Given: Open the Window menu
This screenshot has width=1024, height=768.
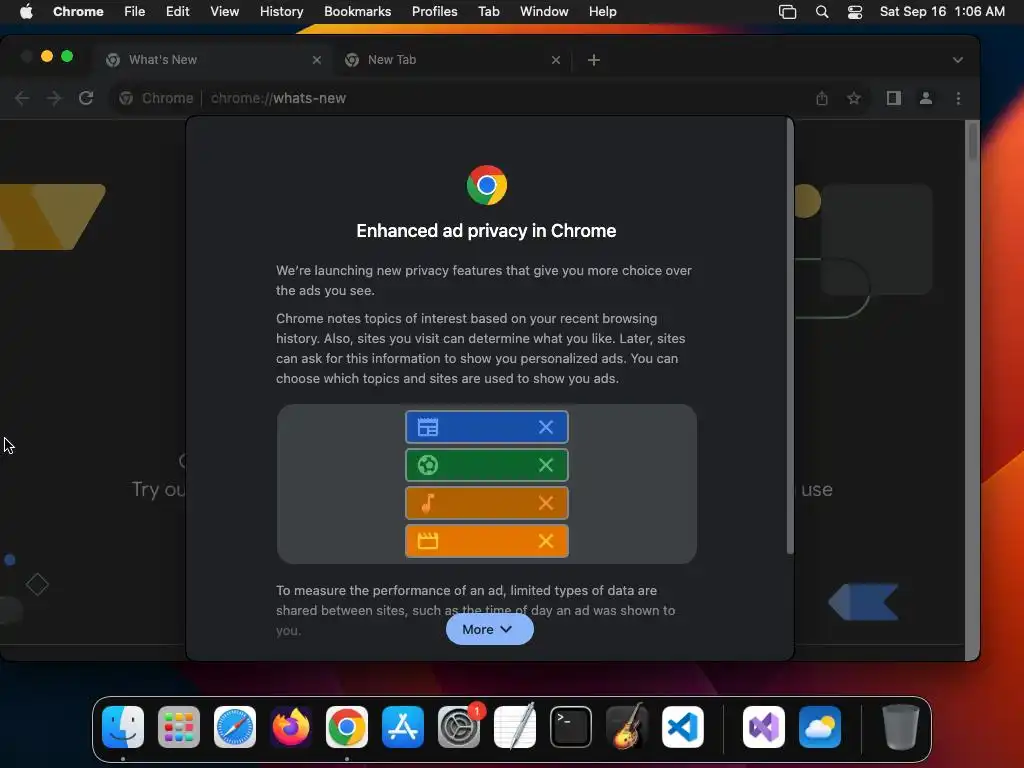Looking at the screenshot, I should (x=544, y=12).
